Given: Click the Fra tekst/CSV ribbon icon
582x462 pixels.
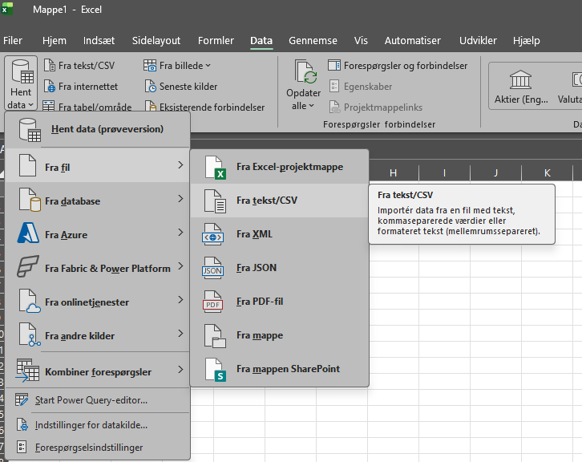Looking at the screenshot, I should click(50, 65).
